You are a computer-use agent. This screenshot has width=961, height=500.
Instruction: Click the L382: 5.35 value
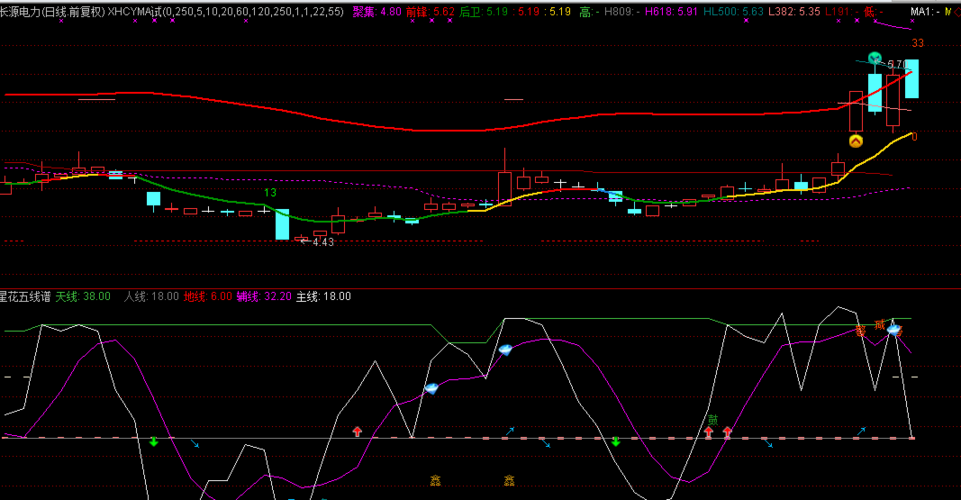pos(794,12)
